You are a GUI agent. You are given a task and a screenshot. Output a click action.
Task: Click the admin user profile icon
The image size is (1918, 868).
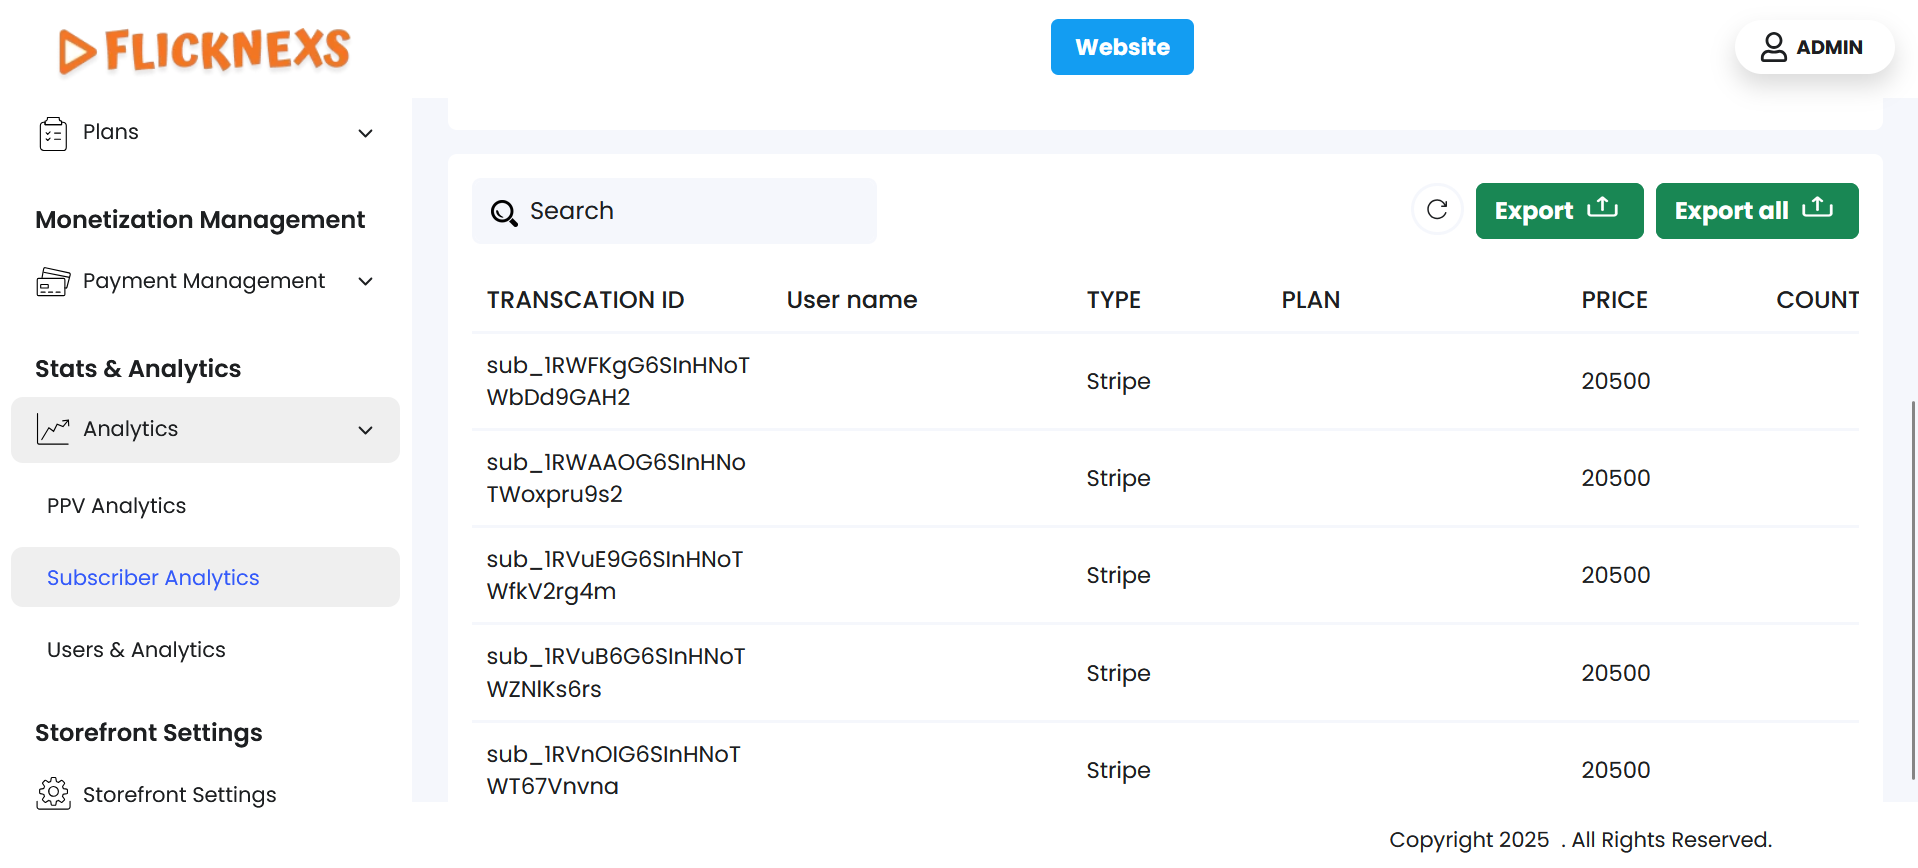point(1773,47)
